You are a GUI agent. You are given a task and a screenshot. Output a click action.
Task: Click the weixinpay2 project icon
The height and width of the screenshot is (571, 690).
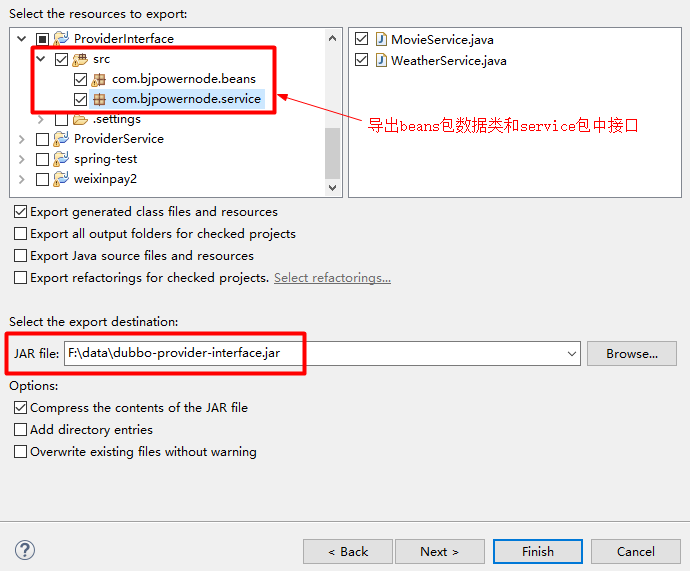click(62, 179)
